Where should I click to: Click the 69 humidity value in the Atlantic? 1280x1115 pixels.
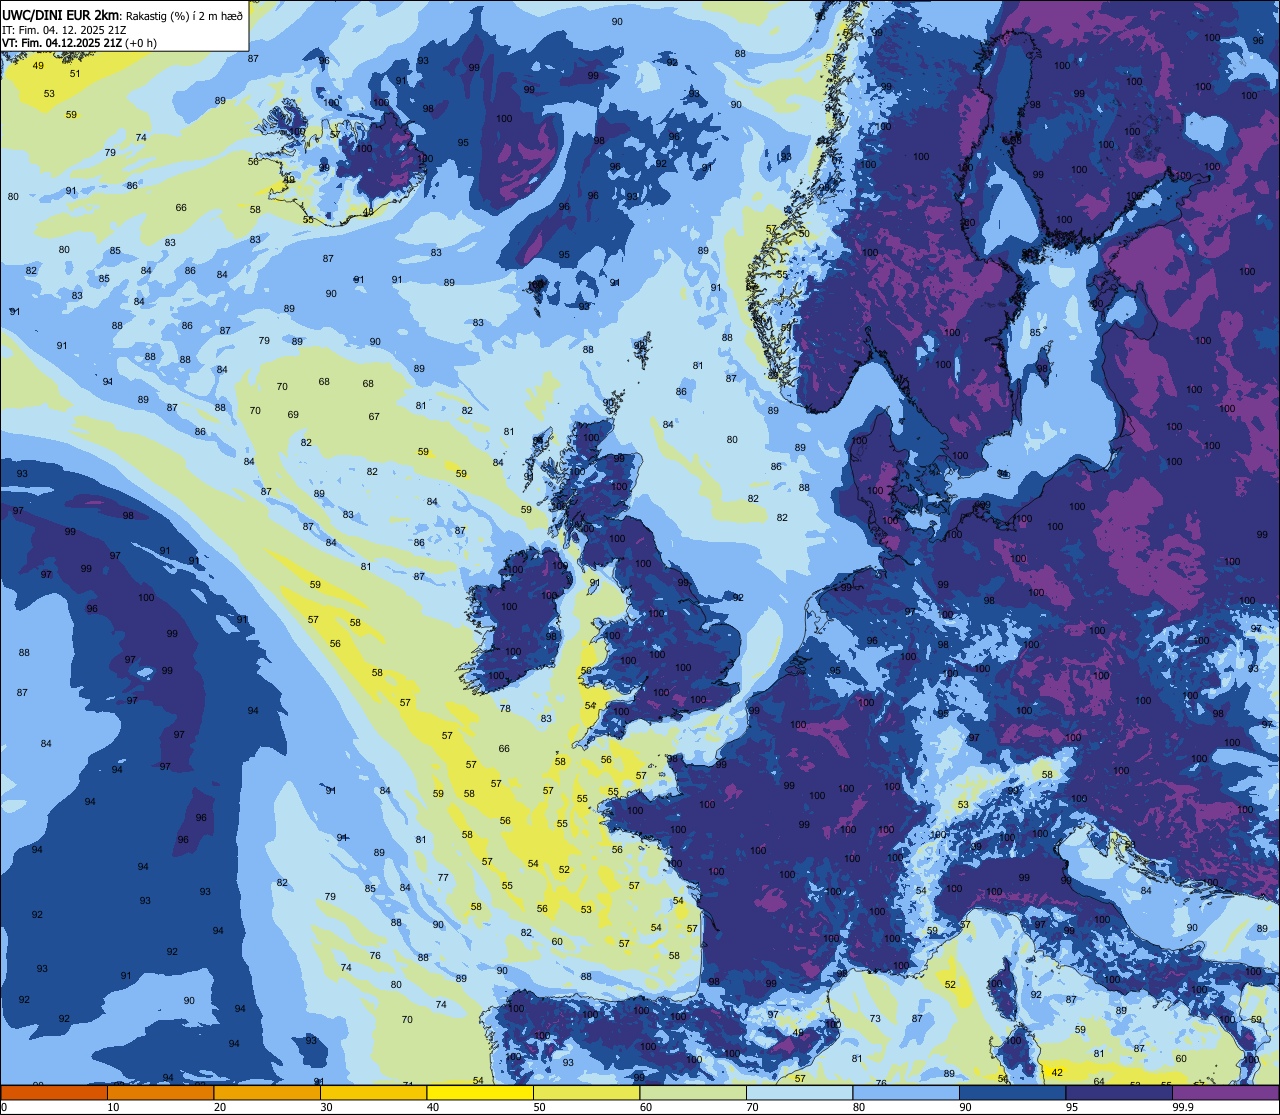click(x=293, y=414)
